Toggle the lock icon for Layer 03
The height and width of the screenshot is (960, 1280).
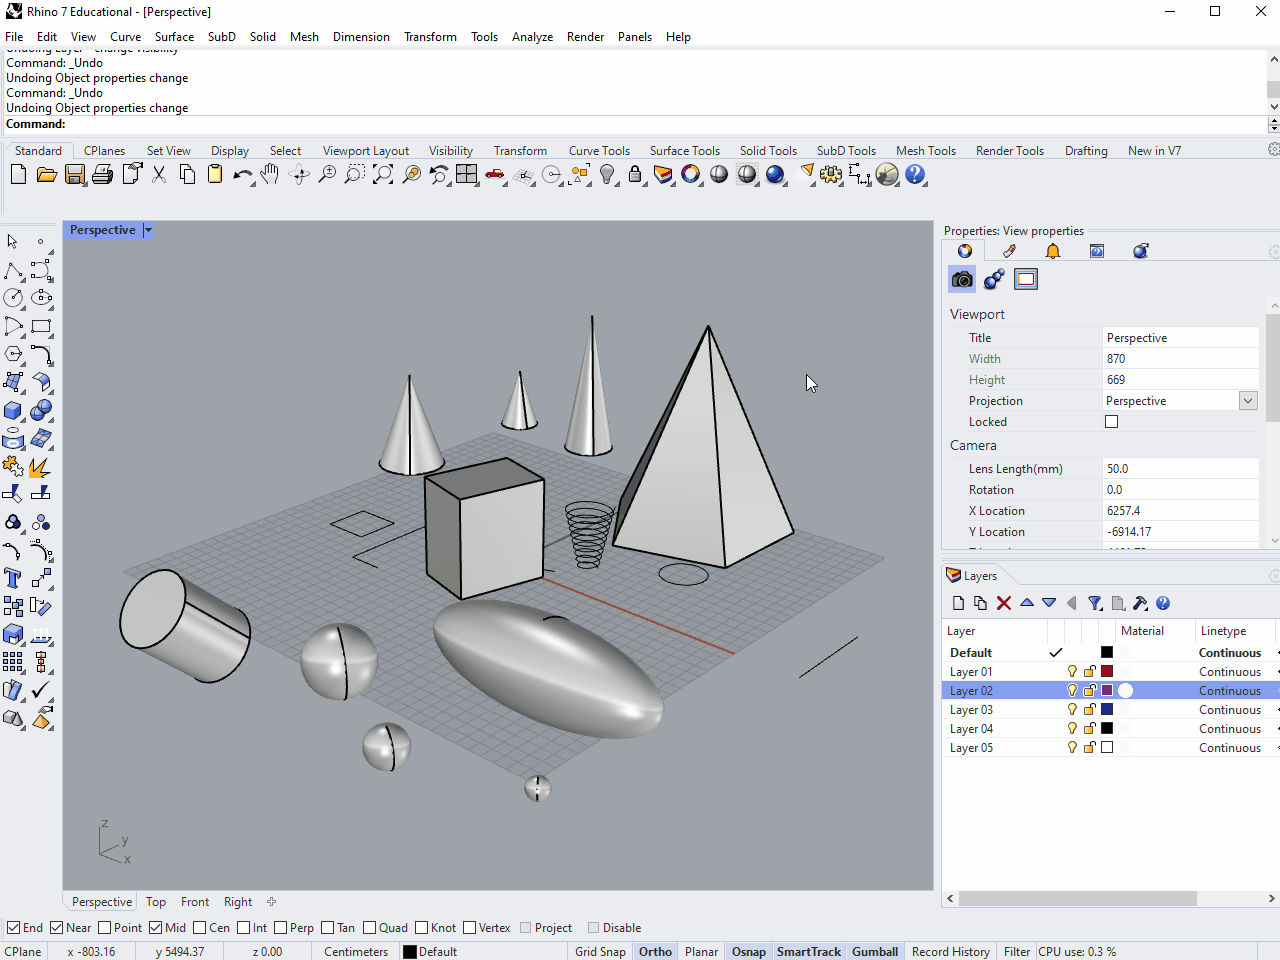[1090, 710]
